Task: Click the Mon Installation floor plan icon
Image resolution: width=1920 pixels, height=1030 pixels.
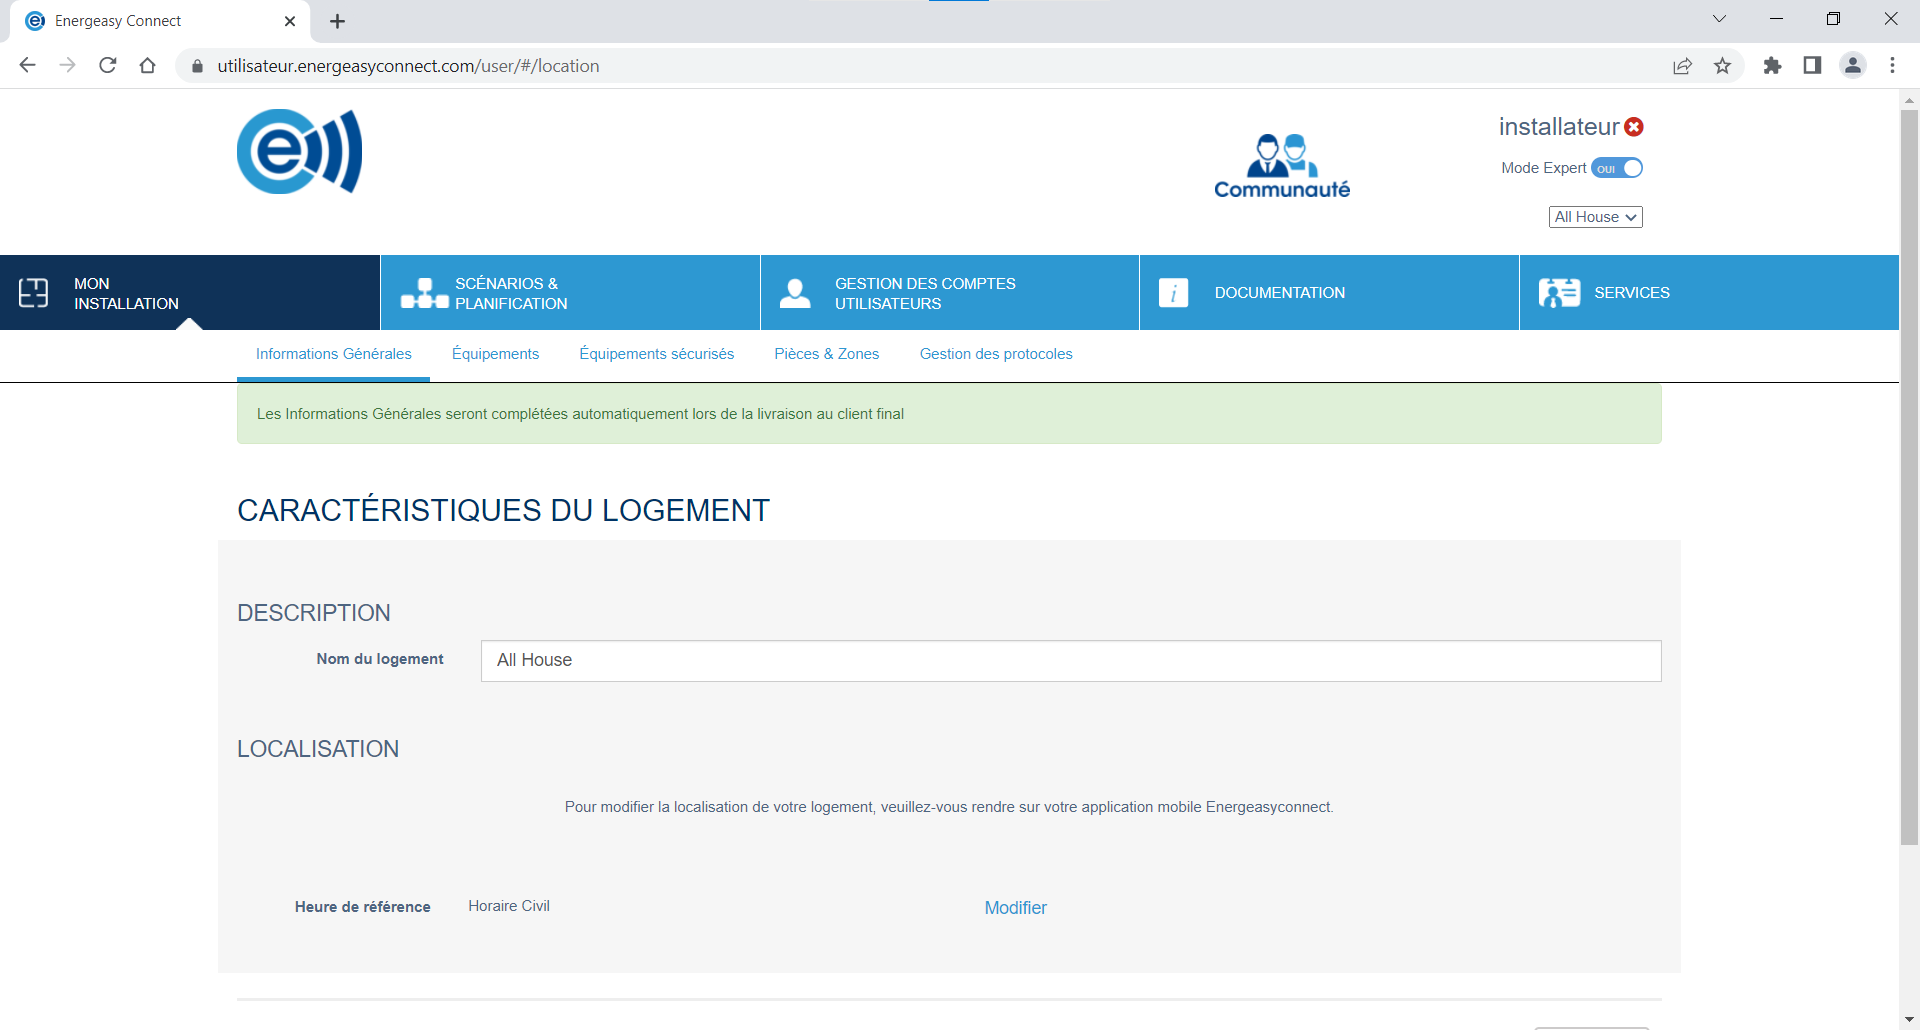Action: point(34,293)
